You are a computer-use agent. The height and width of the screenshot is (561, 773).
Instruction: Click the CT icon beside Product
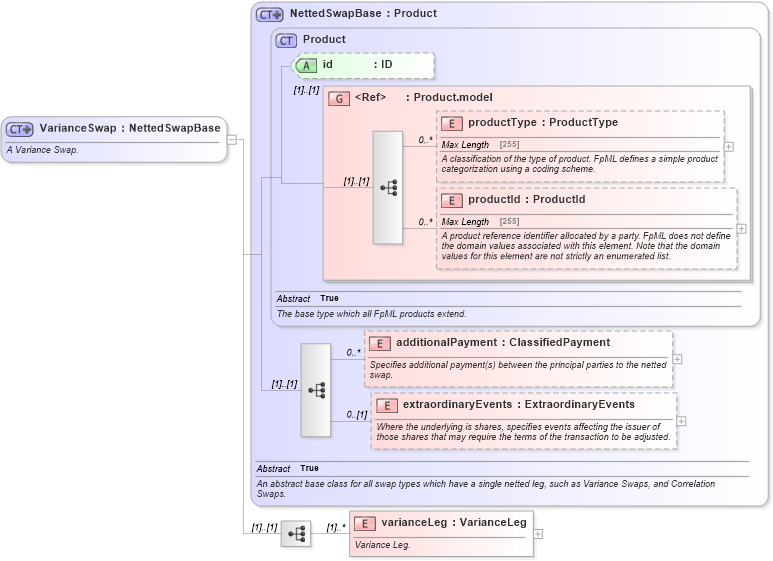[286, 40]
